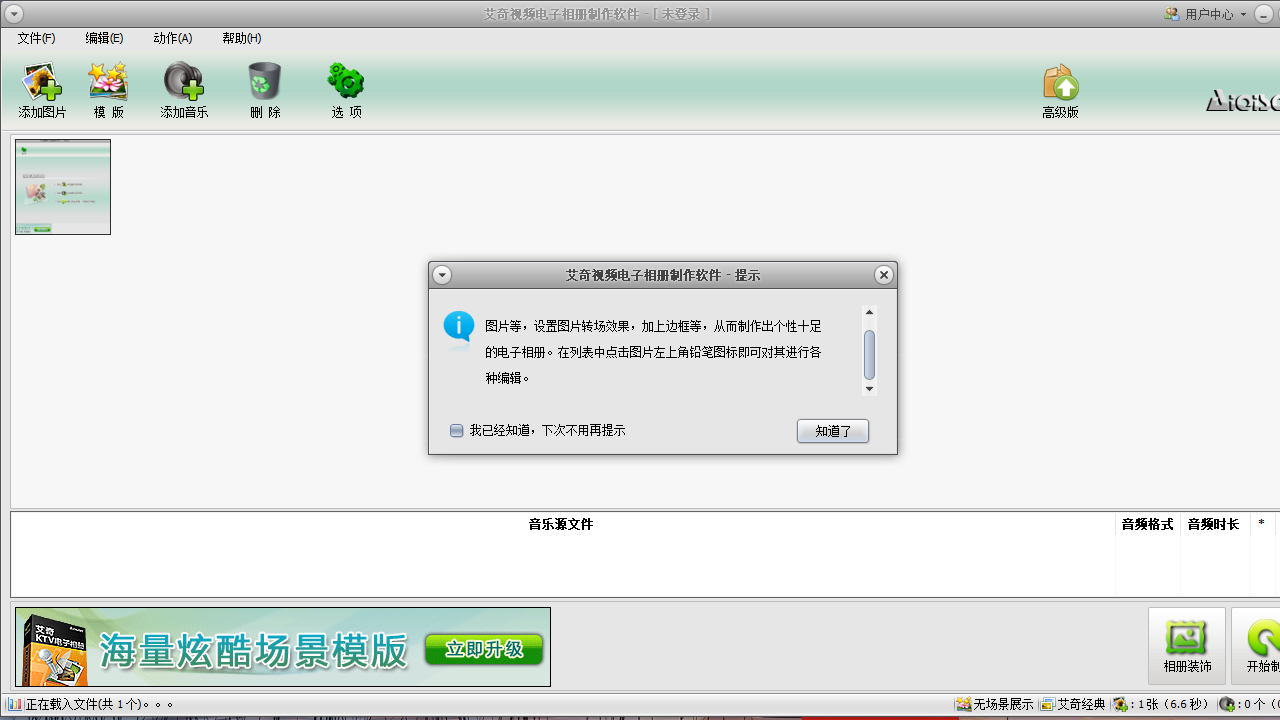Open the 动作(A) menu
Screen dimensions: 1280x720
point(171,38)
